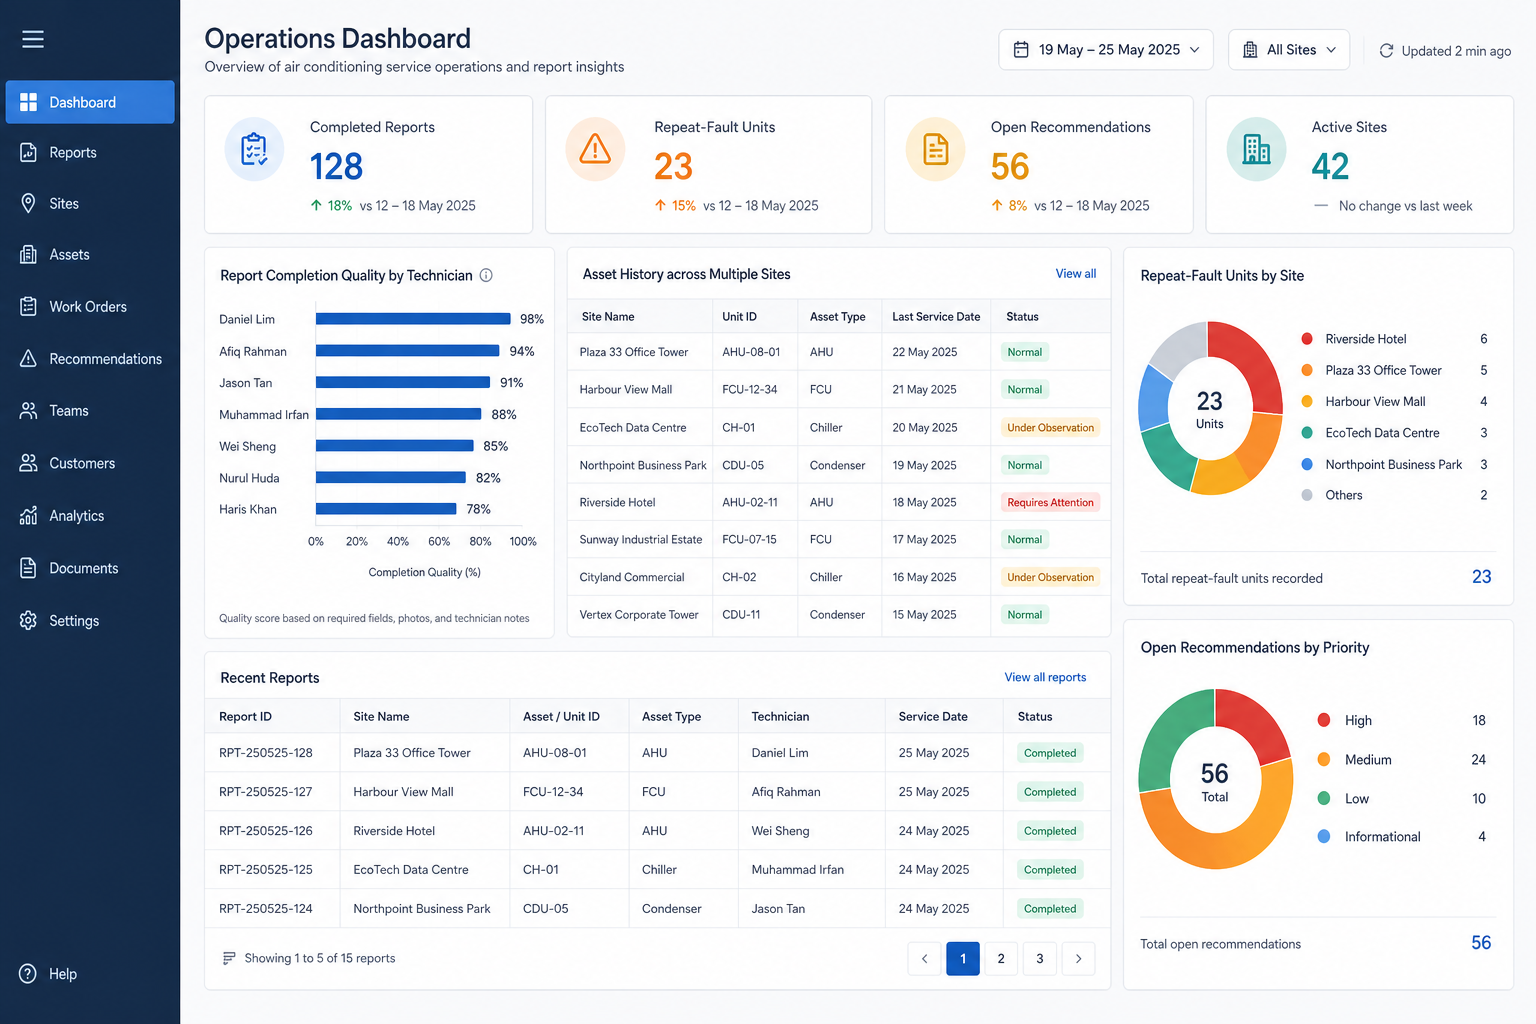
Task: Click View all in Asset History
Action: coord(1076,273)
